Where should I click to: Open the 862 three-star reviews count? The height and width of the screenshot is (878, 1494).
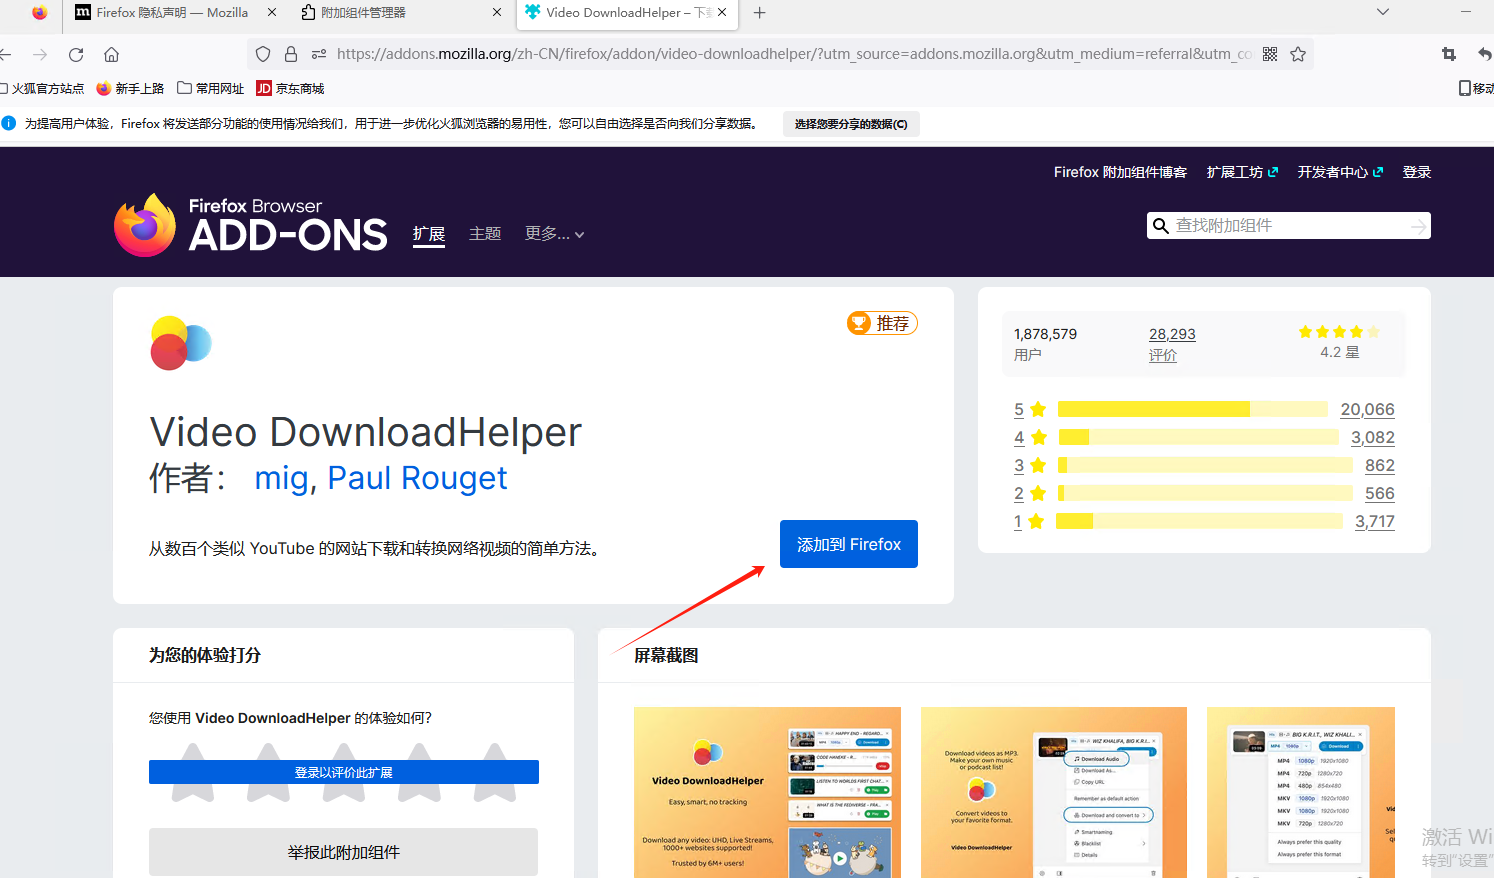click(x=1380, y=465)
